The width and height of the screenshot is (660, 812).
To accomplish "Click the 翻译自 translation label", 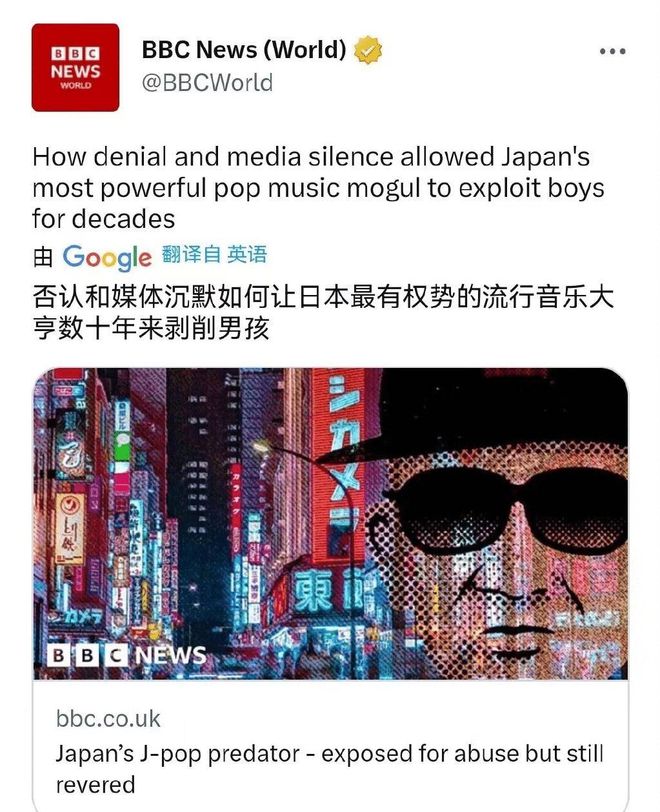I will (191, 255).
